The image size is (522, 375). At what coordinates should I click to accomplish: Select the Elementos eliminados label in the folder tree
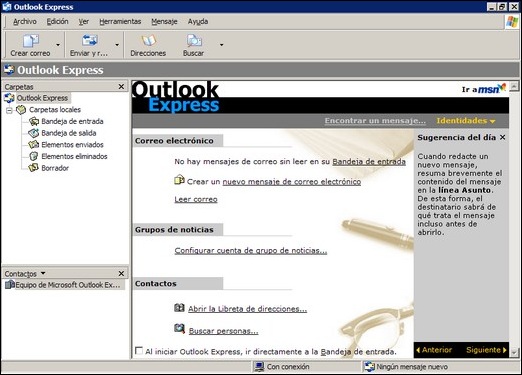coord(74,156)
